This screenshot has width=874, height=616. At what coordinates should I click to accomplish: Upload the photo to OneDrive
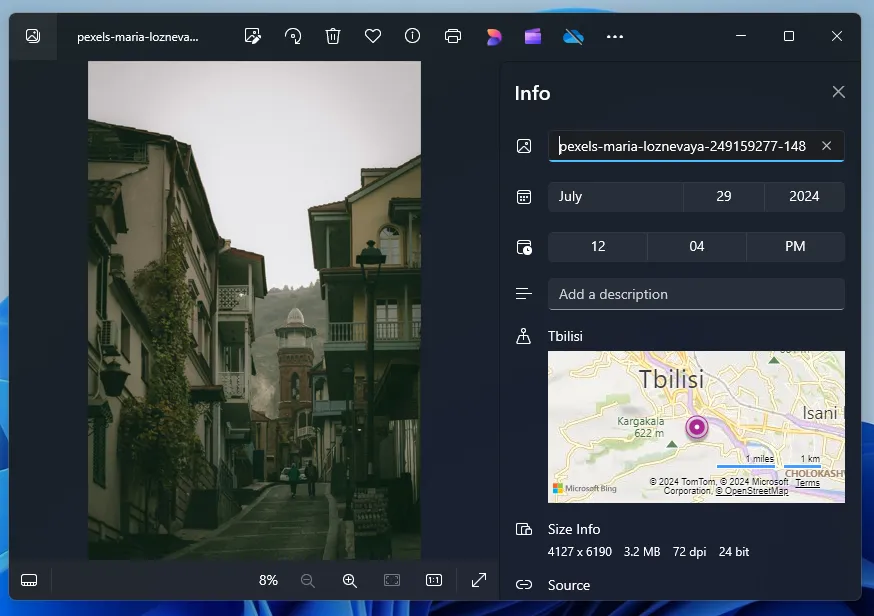click(572, 36)
